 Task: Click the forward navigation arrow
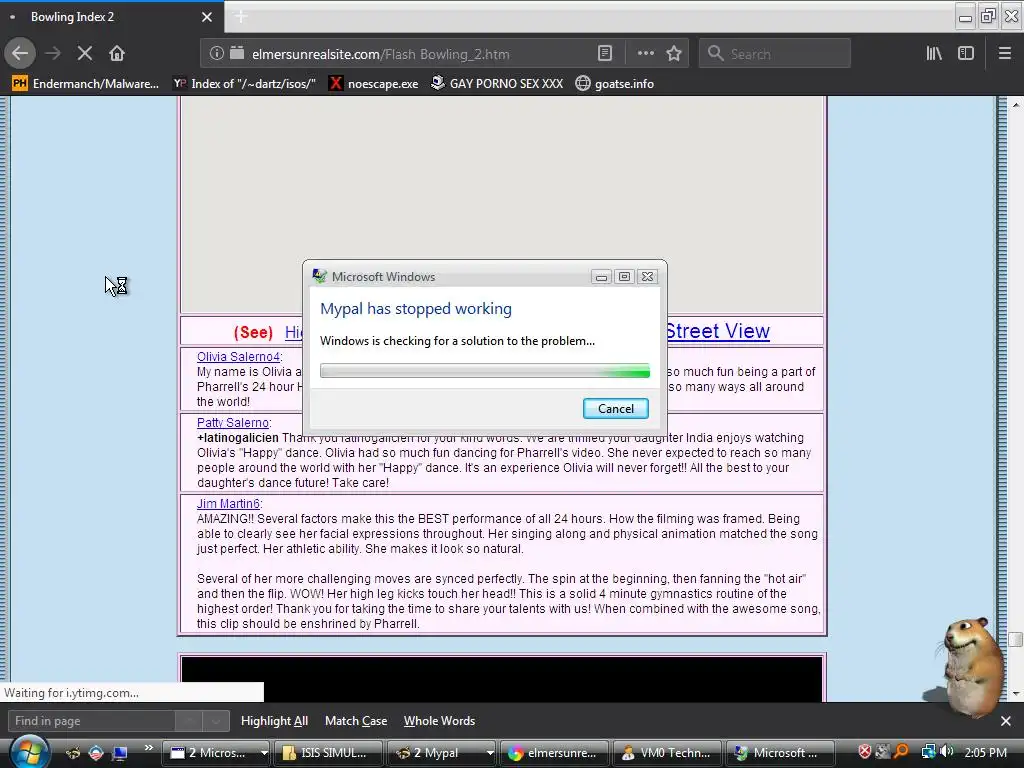(x=53, y=54)
